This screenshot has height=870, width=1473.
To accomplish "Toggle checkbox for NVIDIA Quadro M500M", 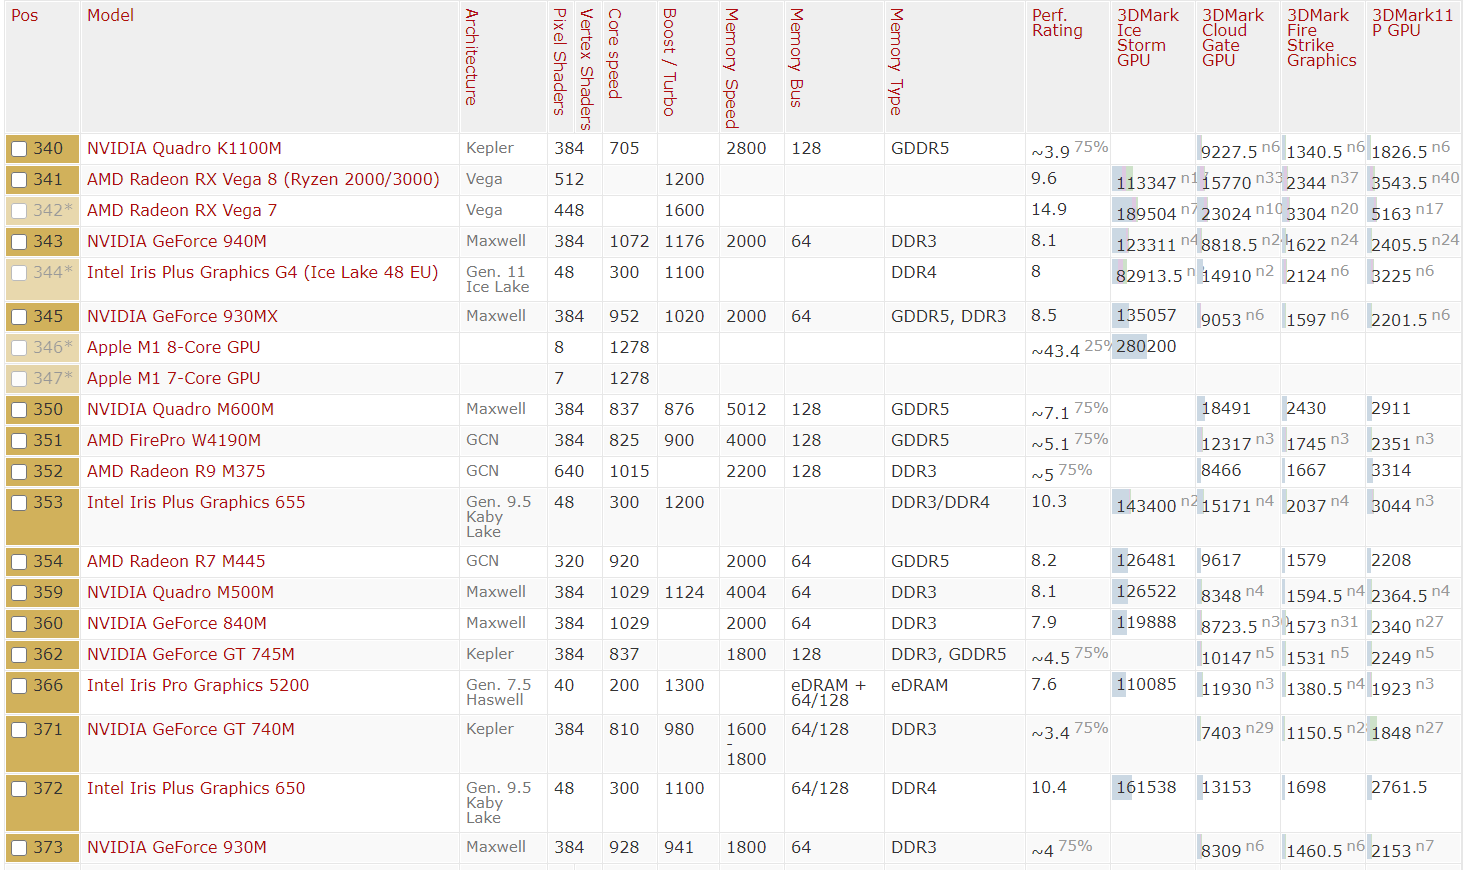I will [19, 593].
